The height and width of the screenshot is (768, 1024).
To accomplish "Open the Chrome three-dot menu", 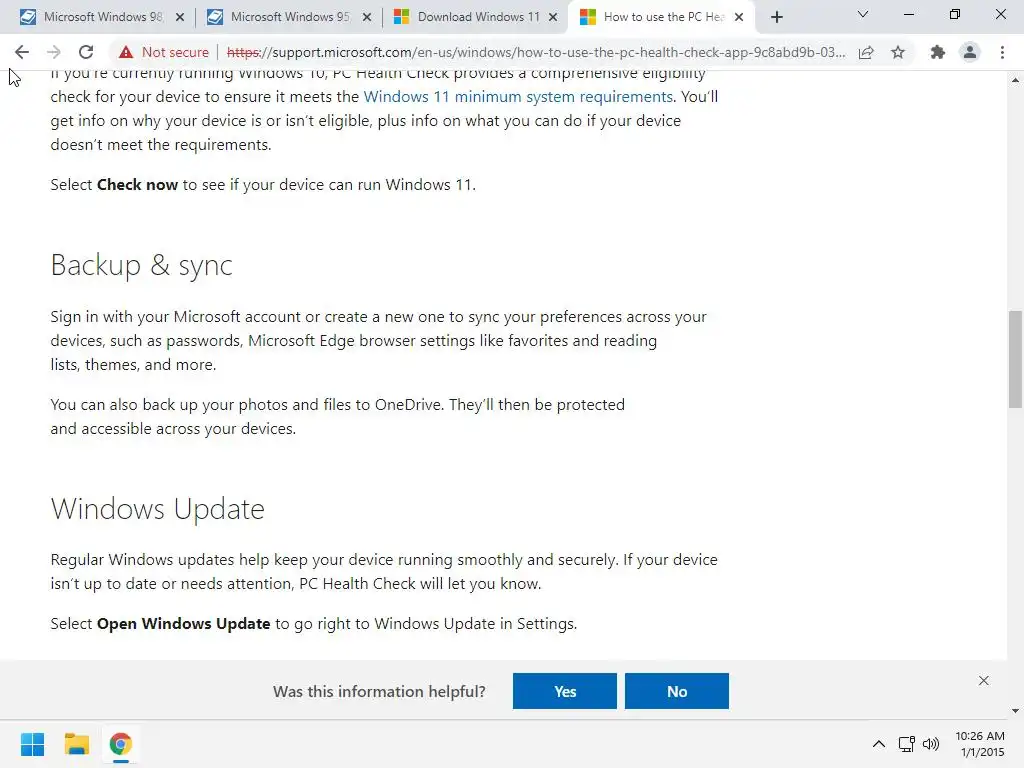I will point(1002,52).
